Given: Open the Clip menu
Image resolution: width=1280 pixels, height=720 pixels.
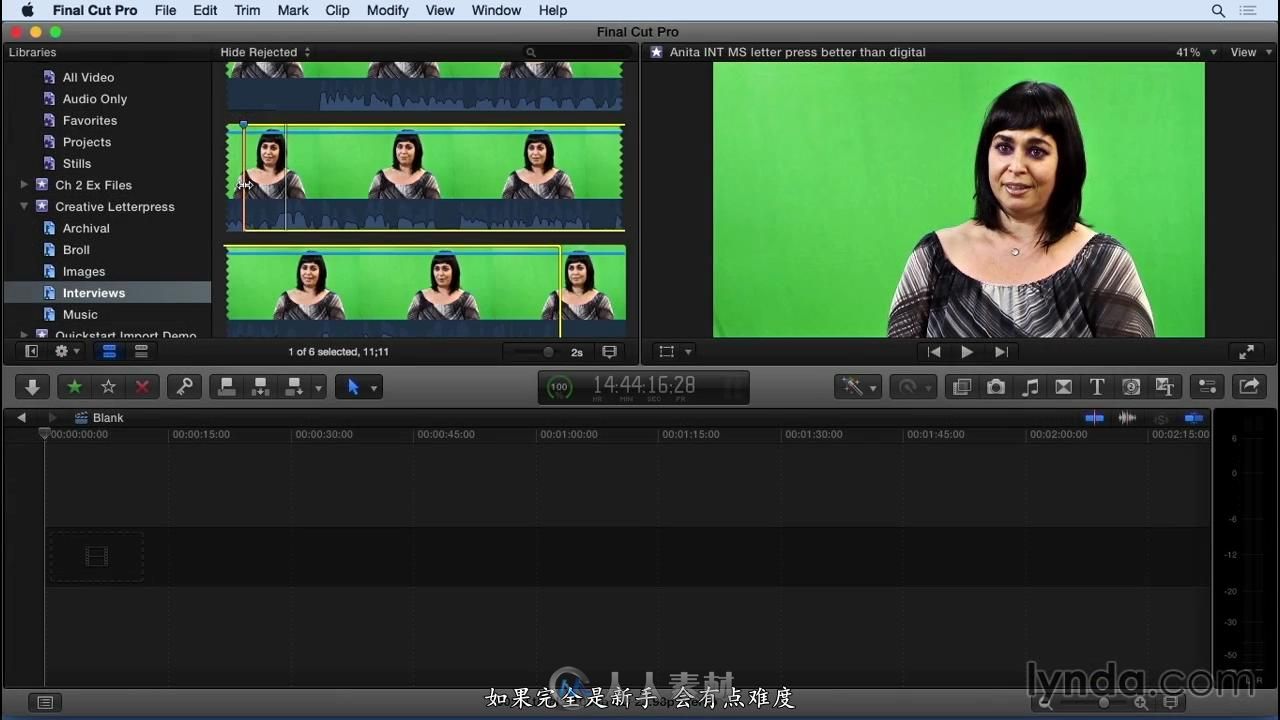Looking at the screenshot, I should coord(338,10).
